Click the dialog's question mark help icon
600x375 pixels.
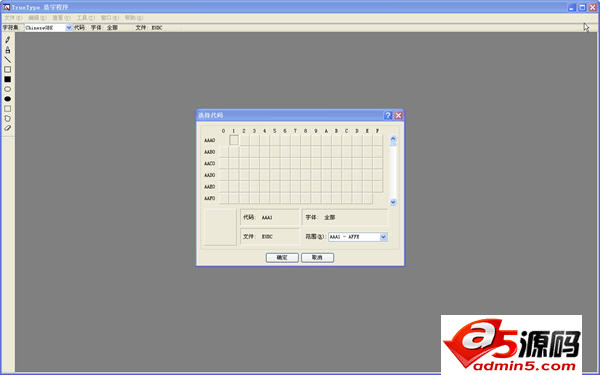coord(388,115)
